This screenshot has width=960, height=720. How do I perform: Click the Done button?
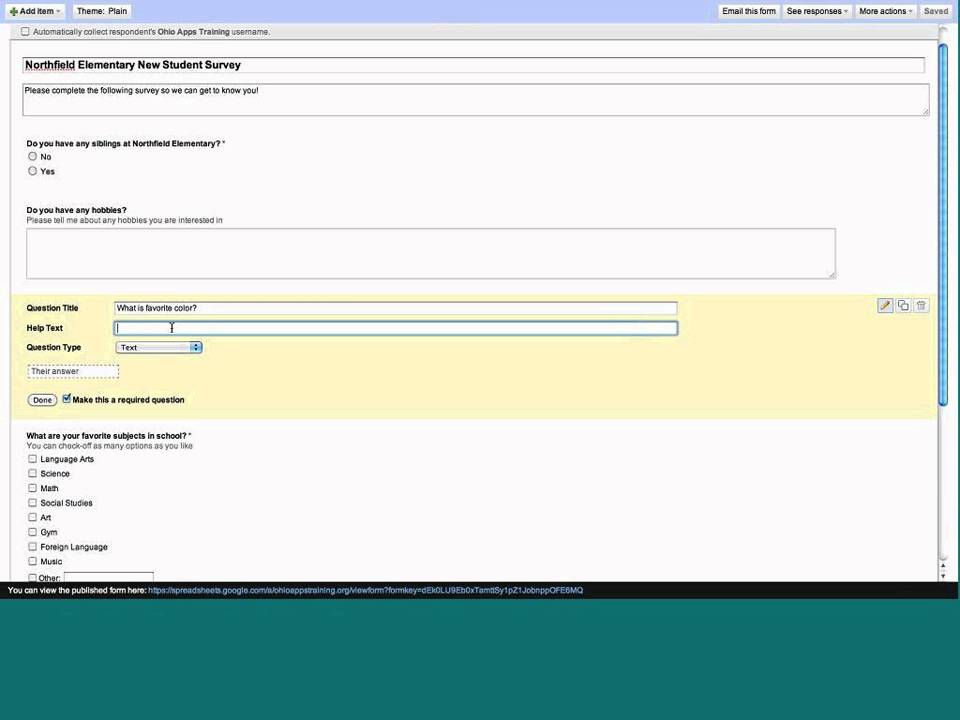(42, 400)
